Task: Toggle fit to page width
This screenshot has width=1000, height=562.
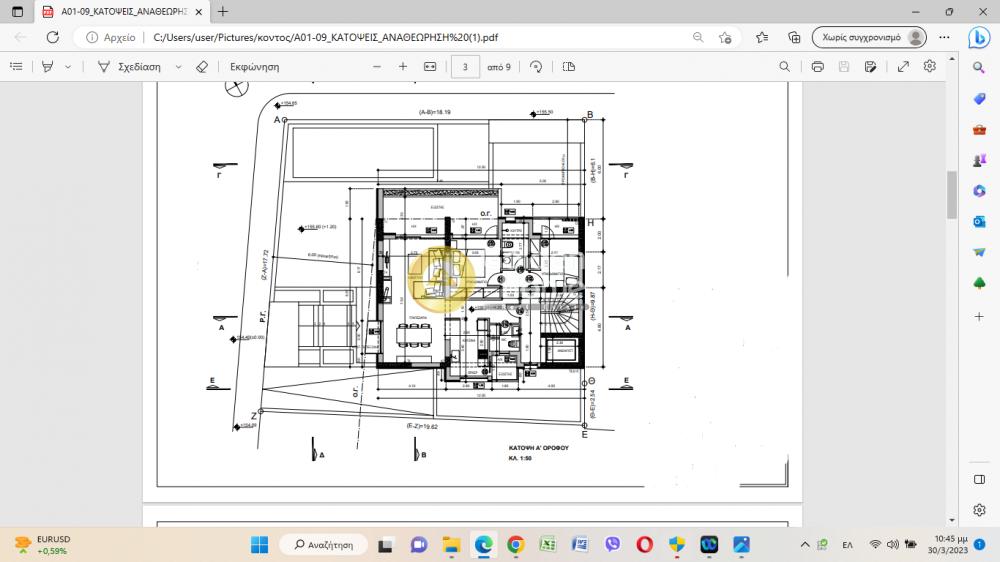Action: tap(430, 66)
